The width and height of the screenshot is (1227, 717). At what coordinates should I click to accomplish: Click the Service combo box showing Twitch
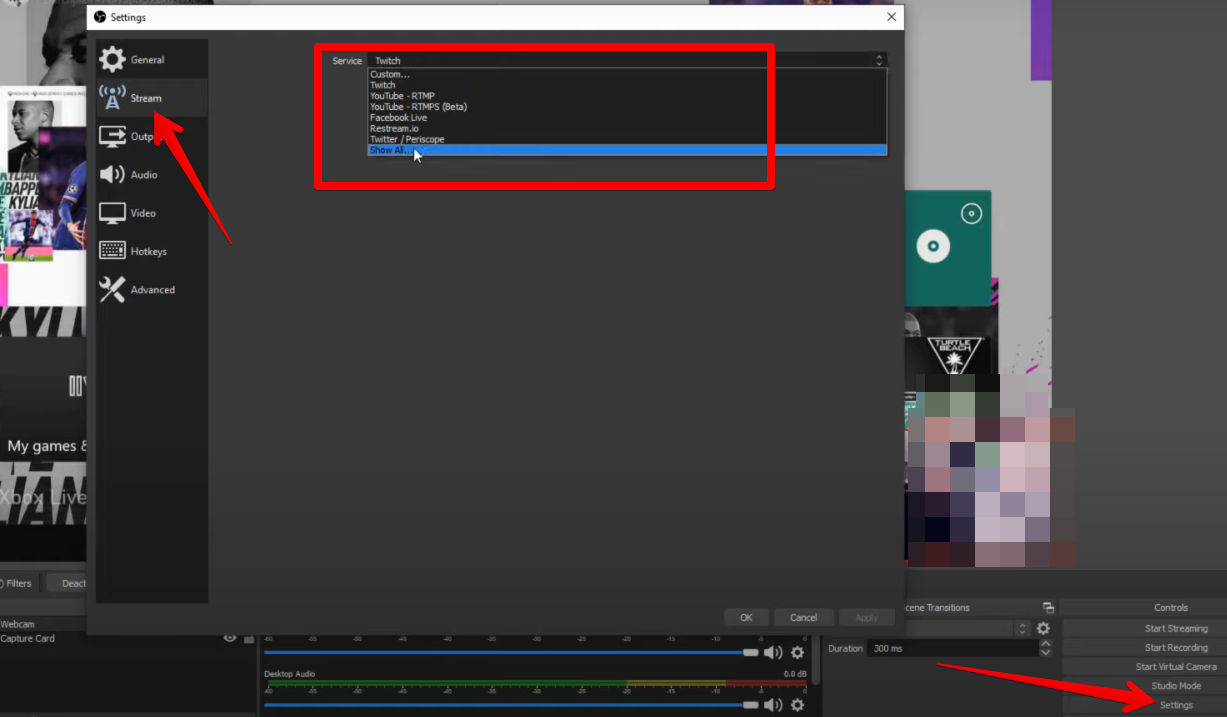(x=627, y=61)
